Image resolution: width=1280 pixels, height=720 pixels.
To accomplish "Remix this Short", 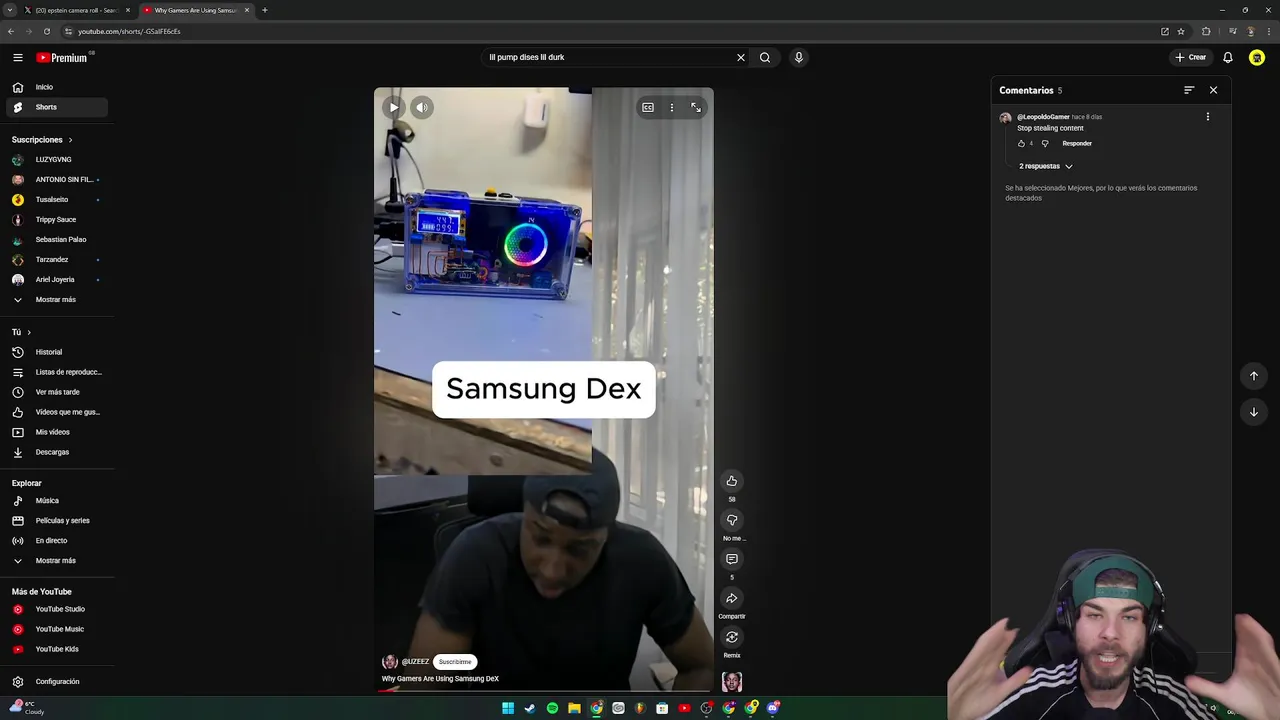I will click(732, 637).
